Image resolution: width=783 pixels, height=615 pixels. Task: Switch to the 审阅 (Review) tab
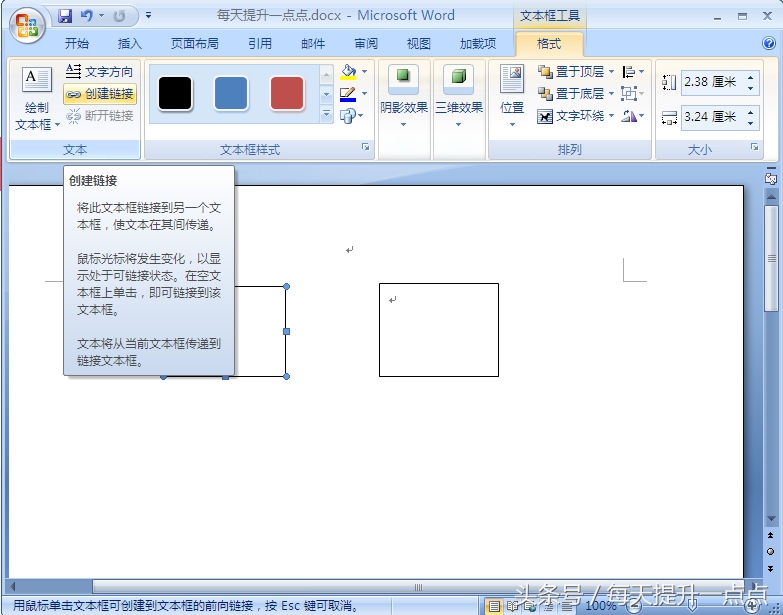click(366, 44)
